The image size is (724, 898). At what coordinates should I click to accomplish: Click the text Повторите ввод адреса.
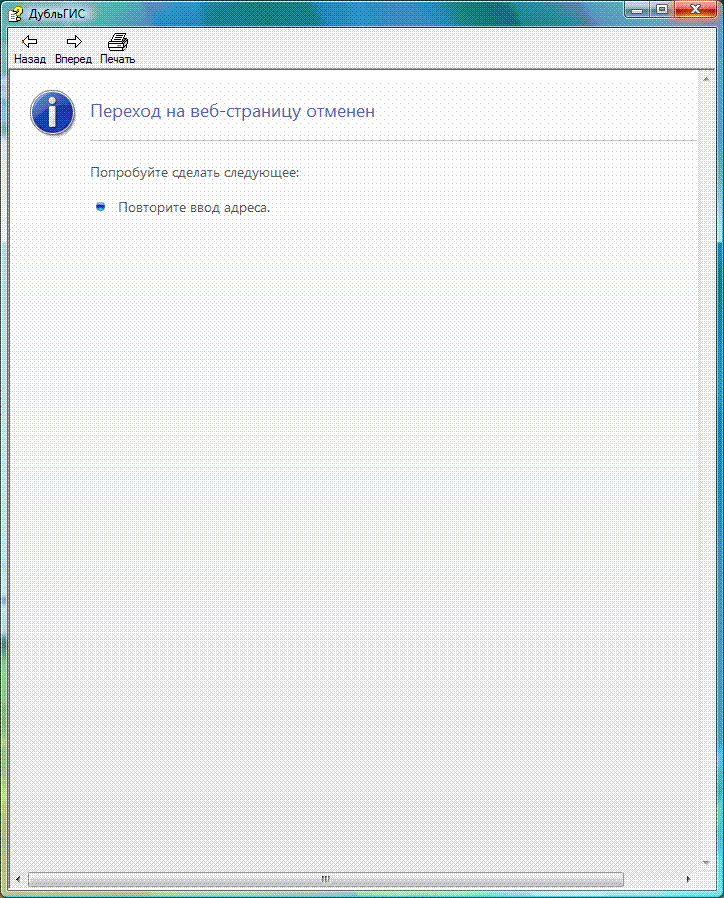pos(194,207)
